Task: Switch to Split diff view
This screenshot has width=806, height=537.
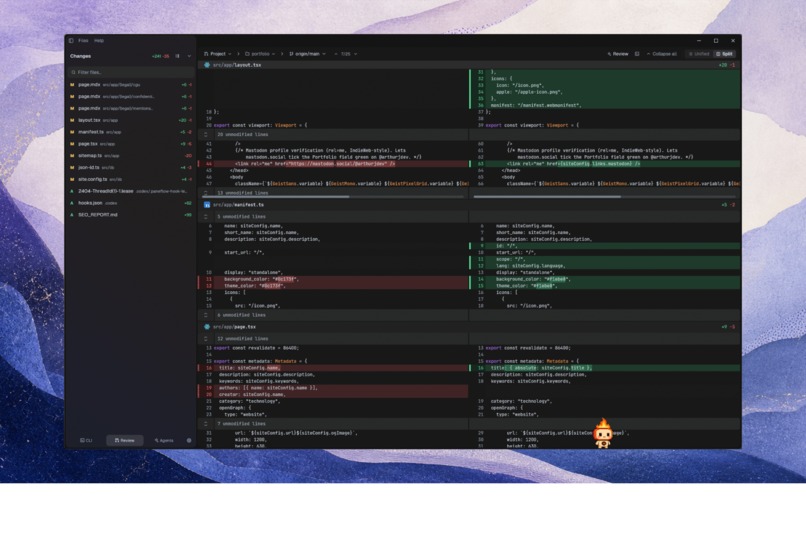Action: (724, 54)
